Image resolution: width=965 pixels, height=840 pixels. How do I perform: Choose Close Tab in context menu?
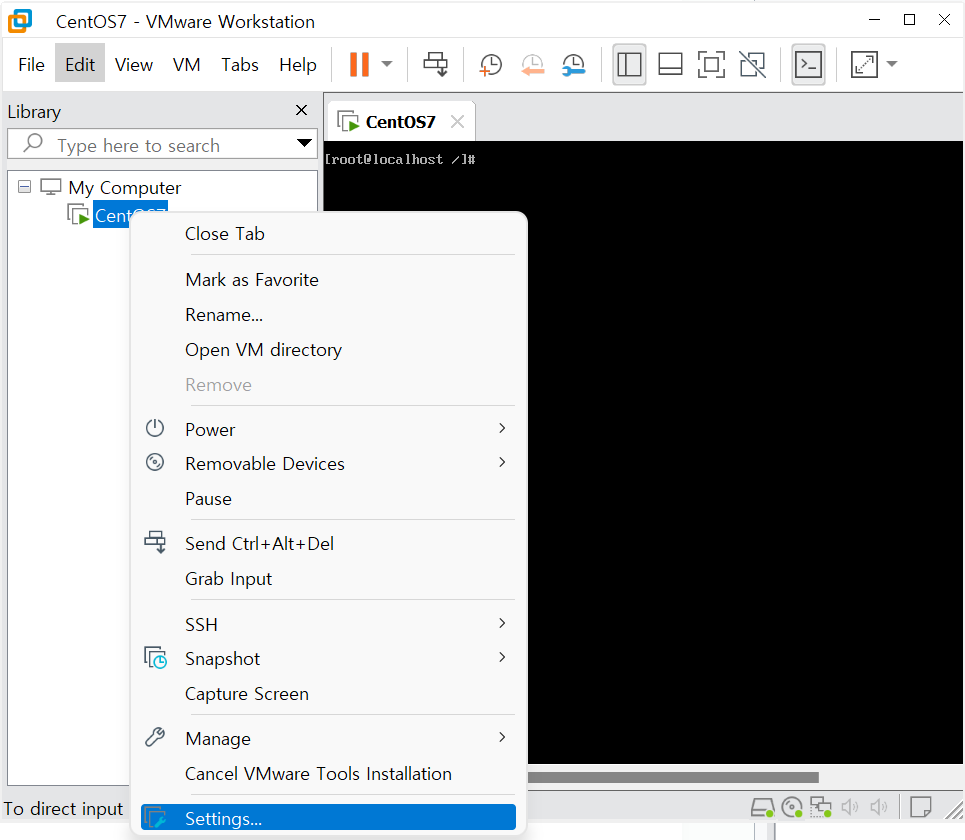pyautogui.click(x=328, y=234)
